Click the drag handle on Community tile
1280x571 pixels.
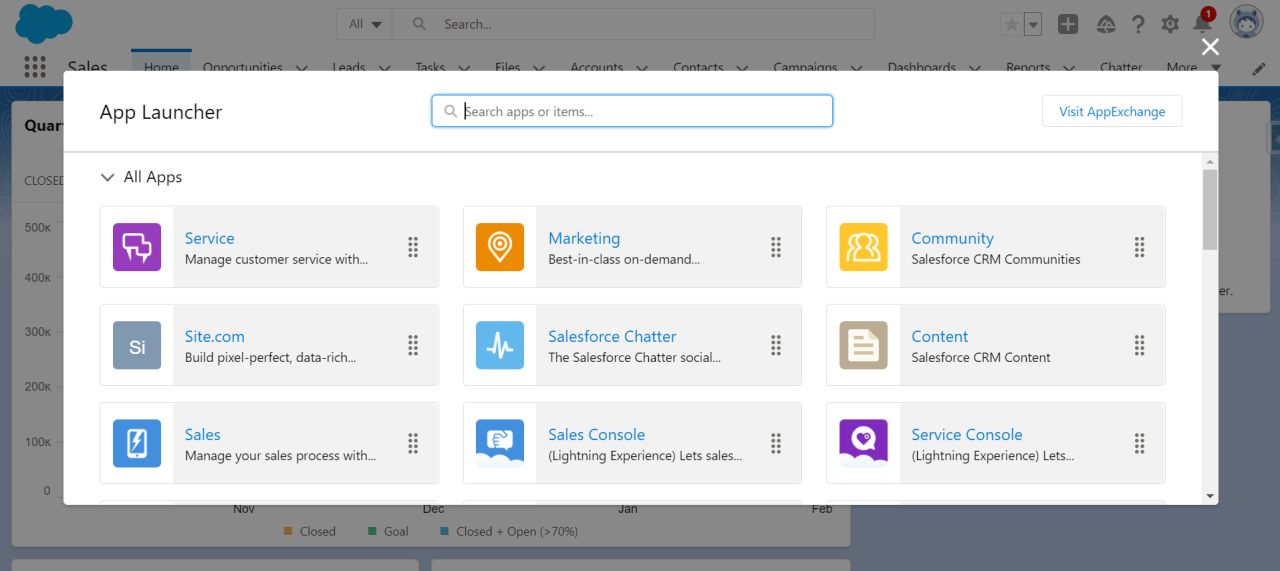[1139, 247]
